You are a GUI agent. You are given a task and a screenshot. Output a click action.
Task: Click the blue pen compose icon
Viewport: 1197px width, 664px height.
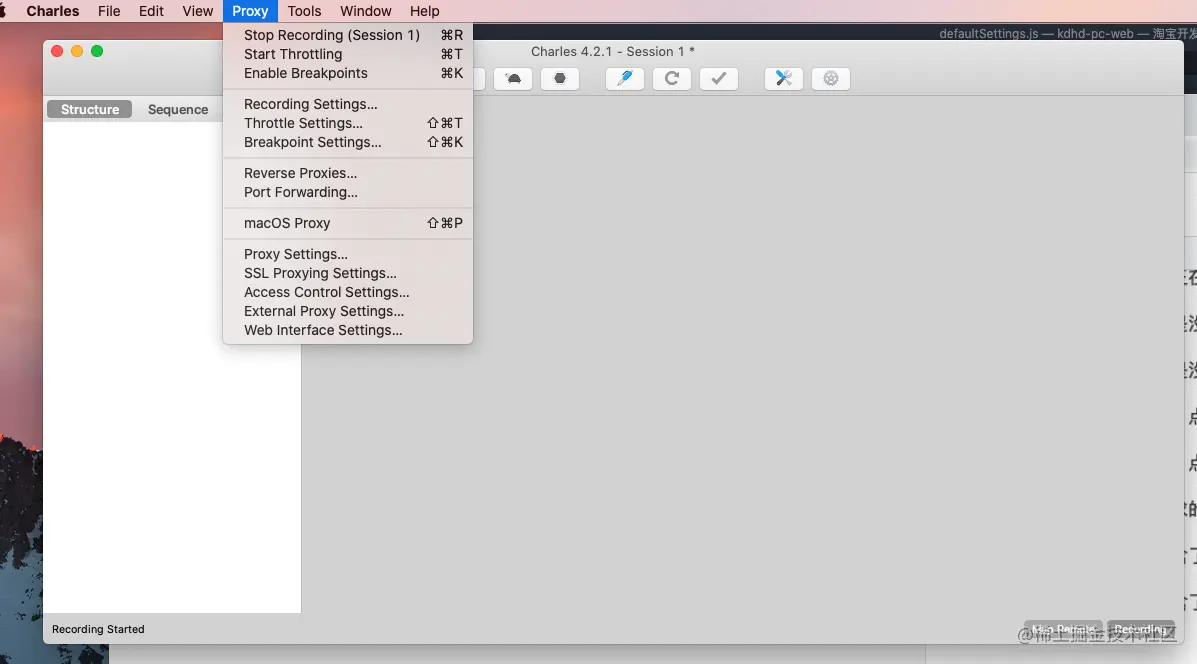[624, 79]
